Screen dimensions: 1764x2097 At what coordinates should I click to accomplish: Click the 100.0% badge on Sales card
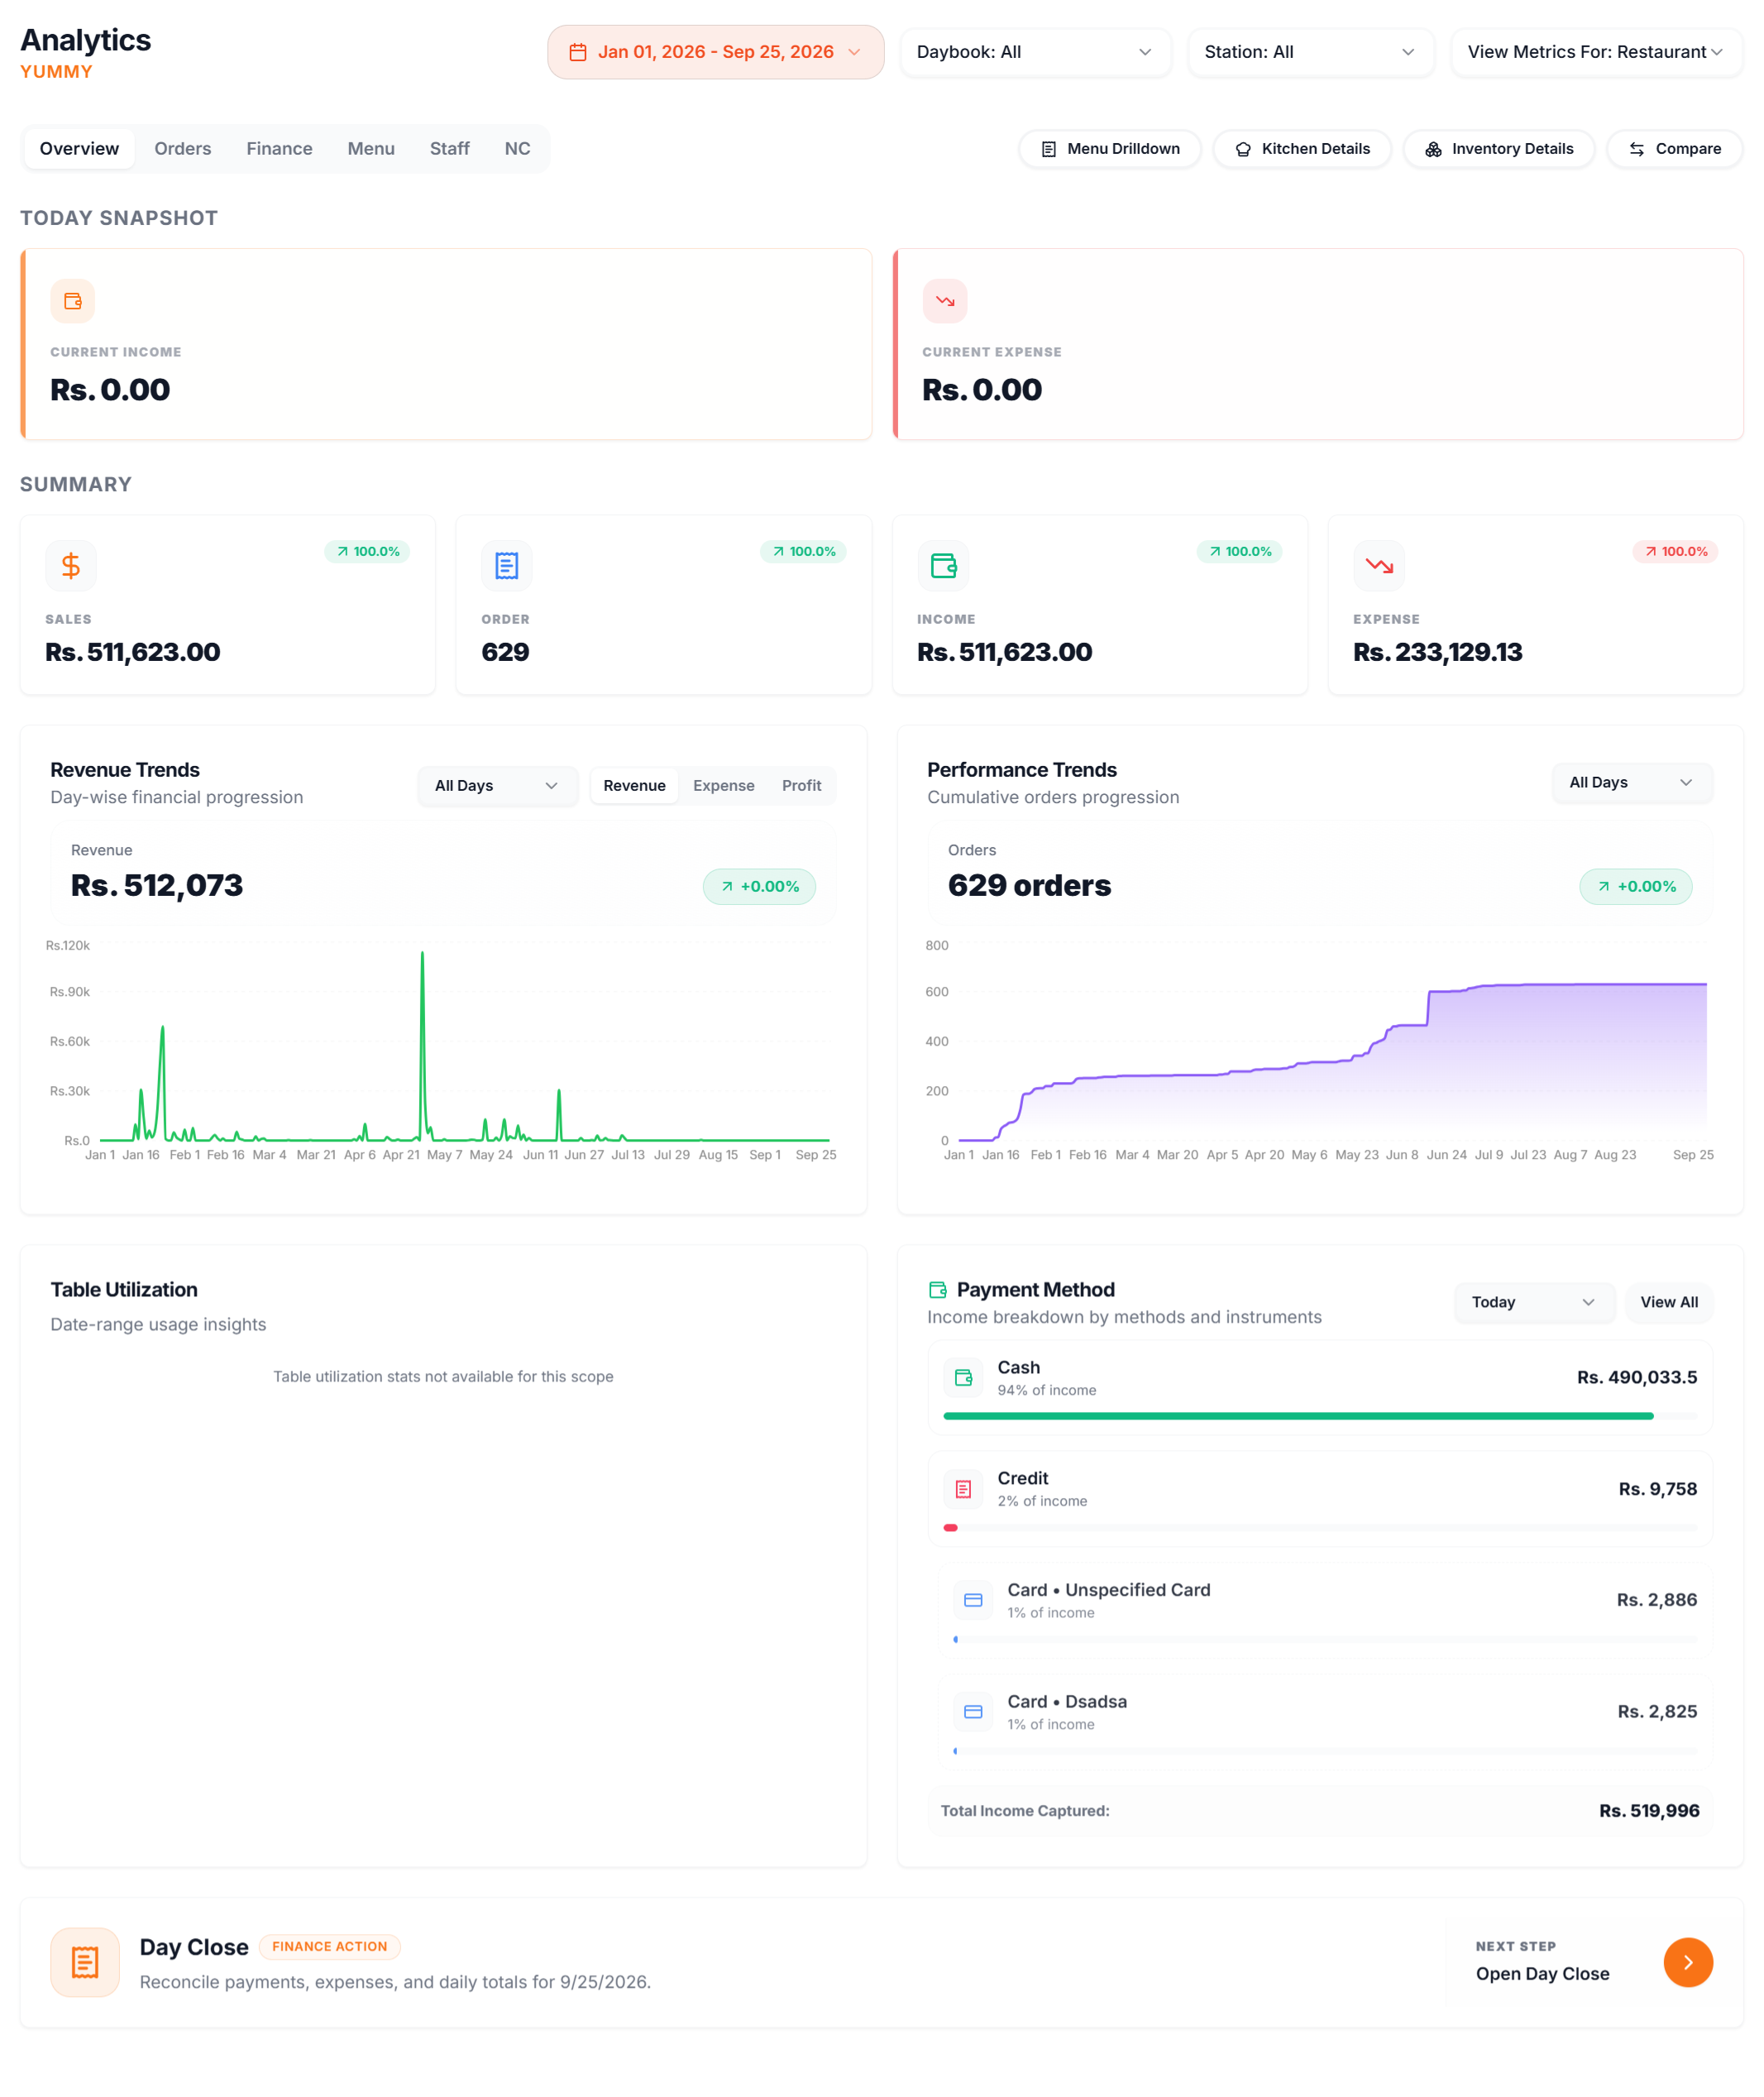pos(367,552)
